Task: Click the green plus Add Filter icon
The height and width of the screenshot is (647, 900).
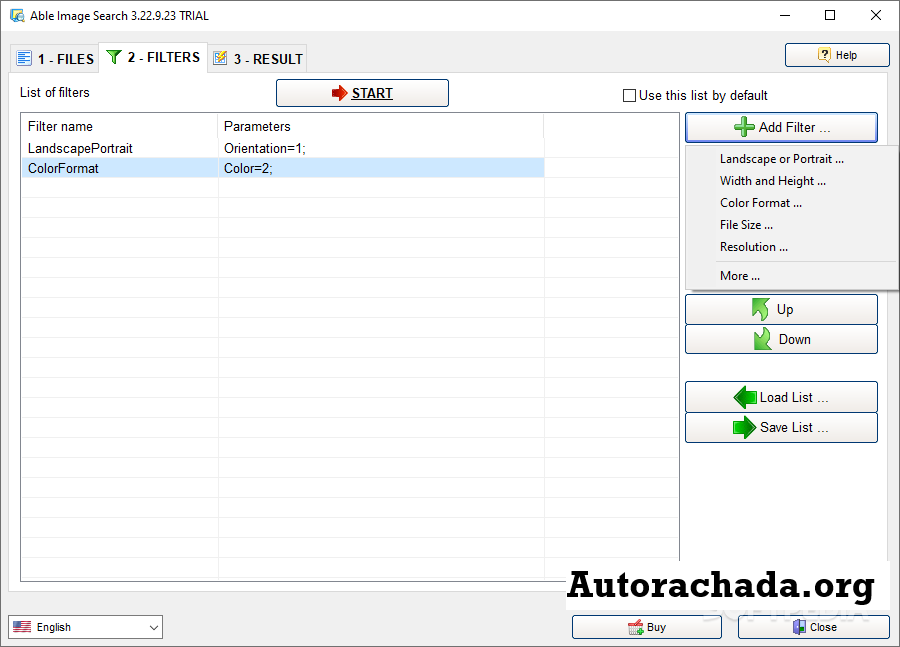Action: pos(744,127)
